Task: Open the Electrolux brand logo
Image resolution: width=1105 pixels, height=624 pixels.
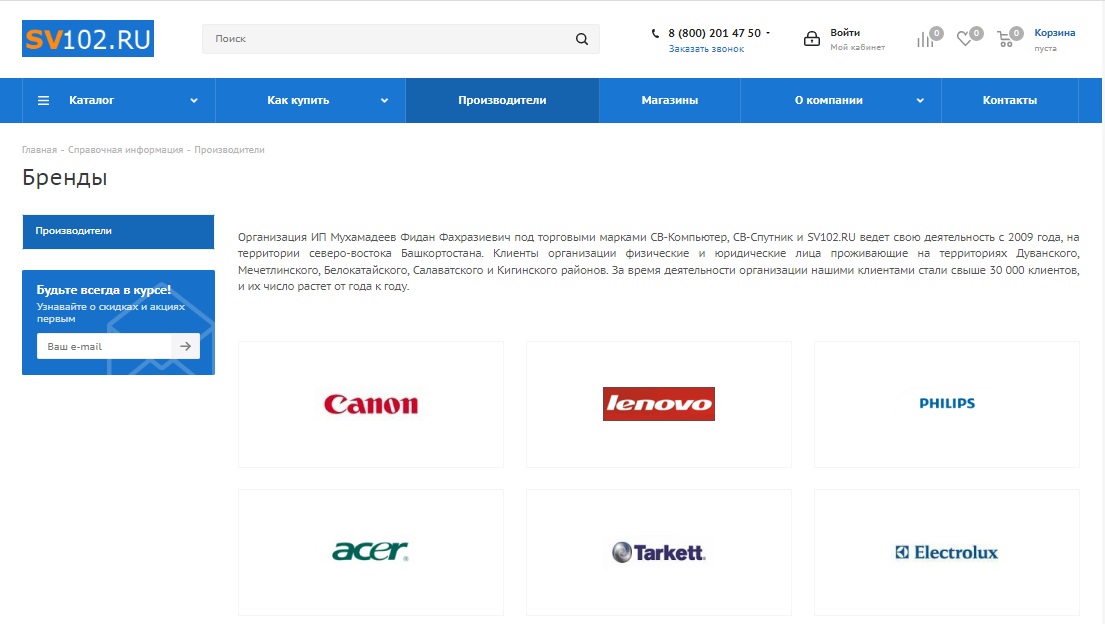Action: pos(947,552)
